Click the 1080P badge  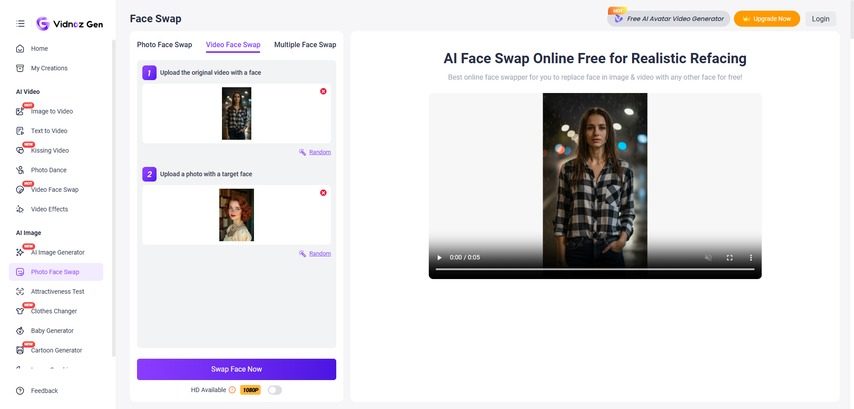251,390
